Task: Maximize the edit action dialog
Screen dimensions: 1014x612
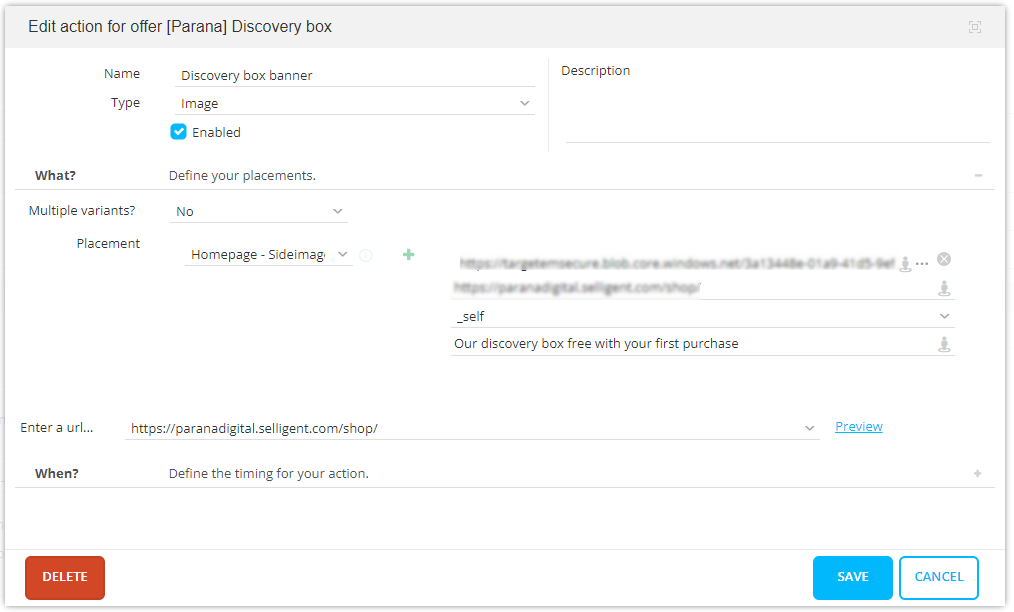Action: 974,27
